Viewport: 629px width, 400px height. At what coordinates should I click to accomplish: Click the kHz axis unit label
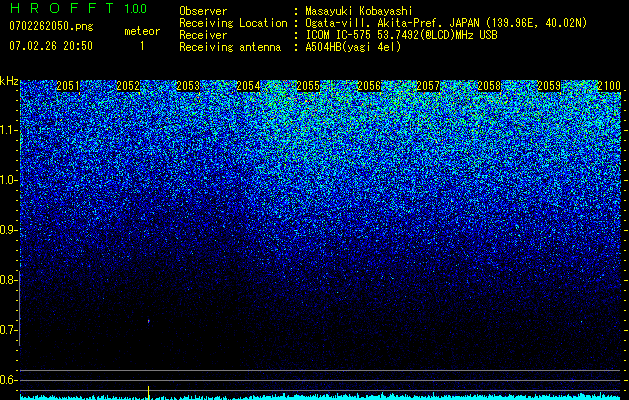click(9, 81)
